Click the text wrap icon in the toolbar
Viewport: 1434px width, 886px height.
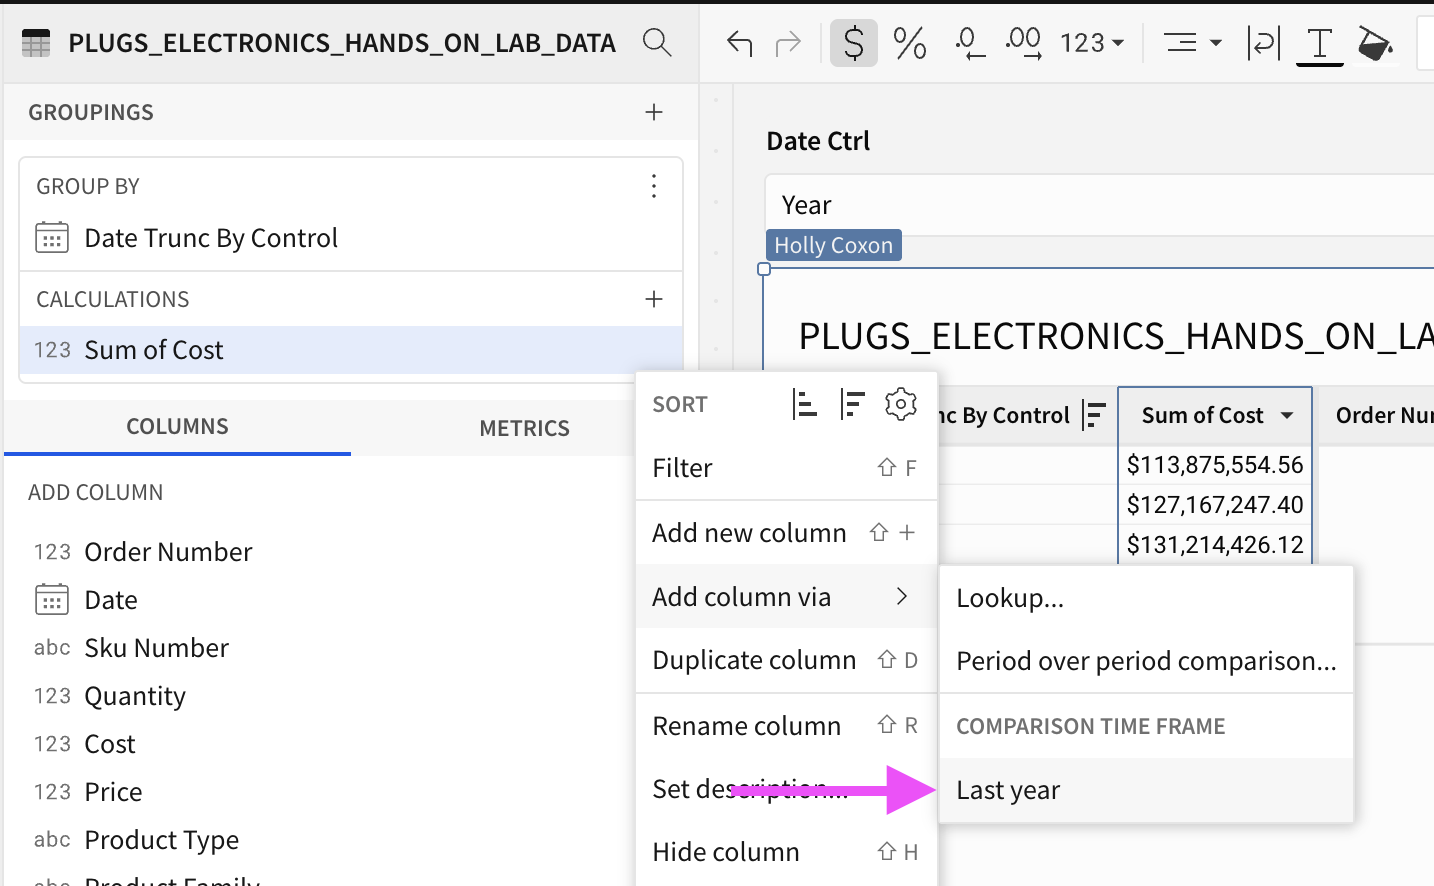click(1263, 43)
